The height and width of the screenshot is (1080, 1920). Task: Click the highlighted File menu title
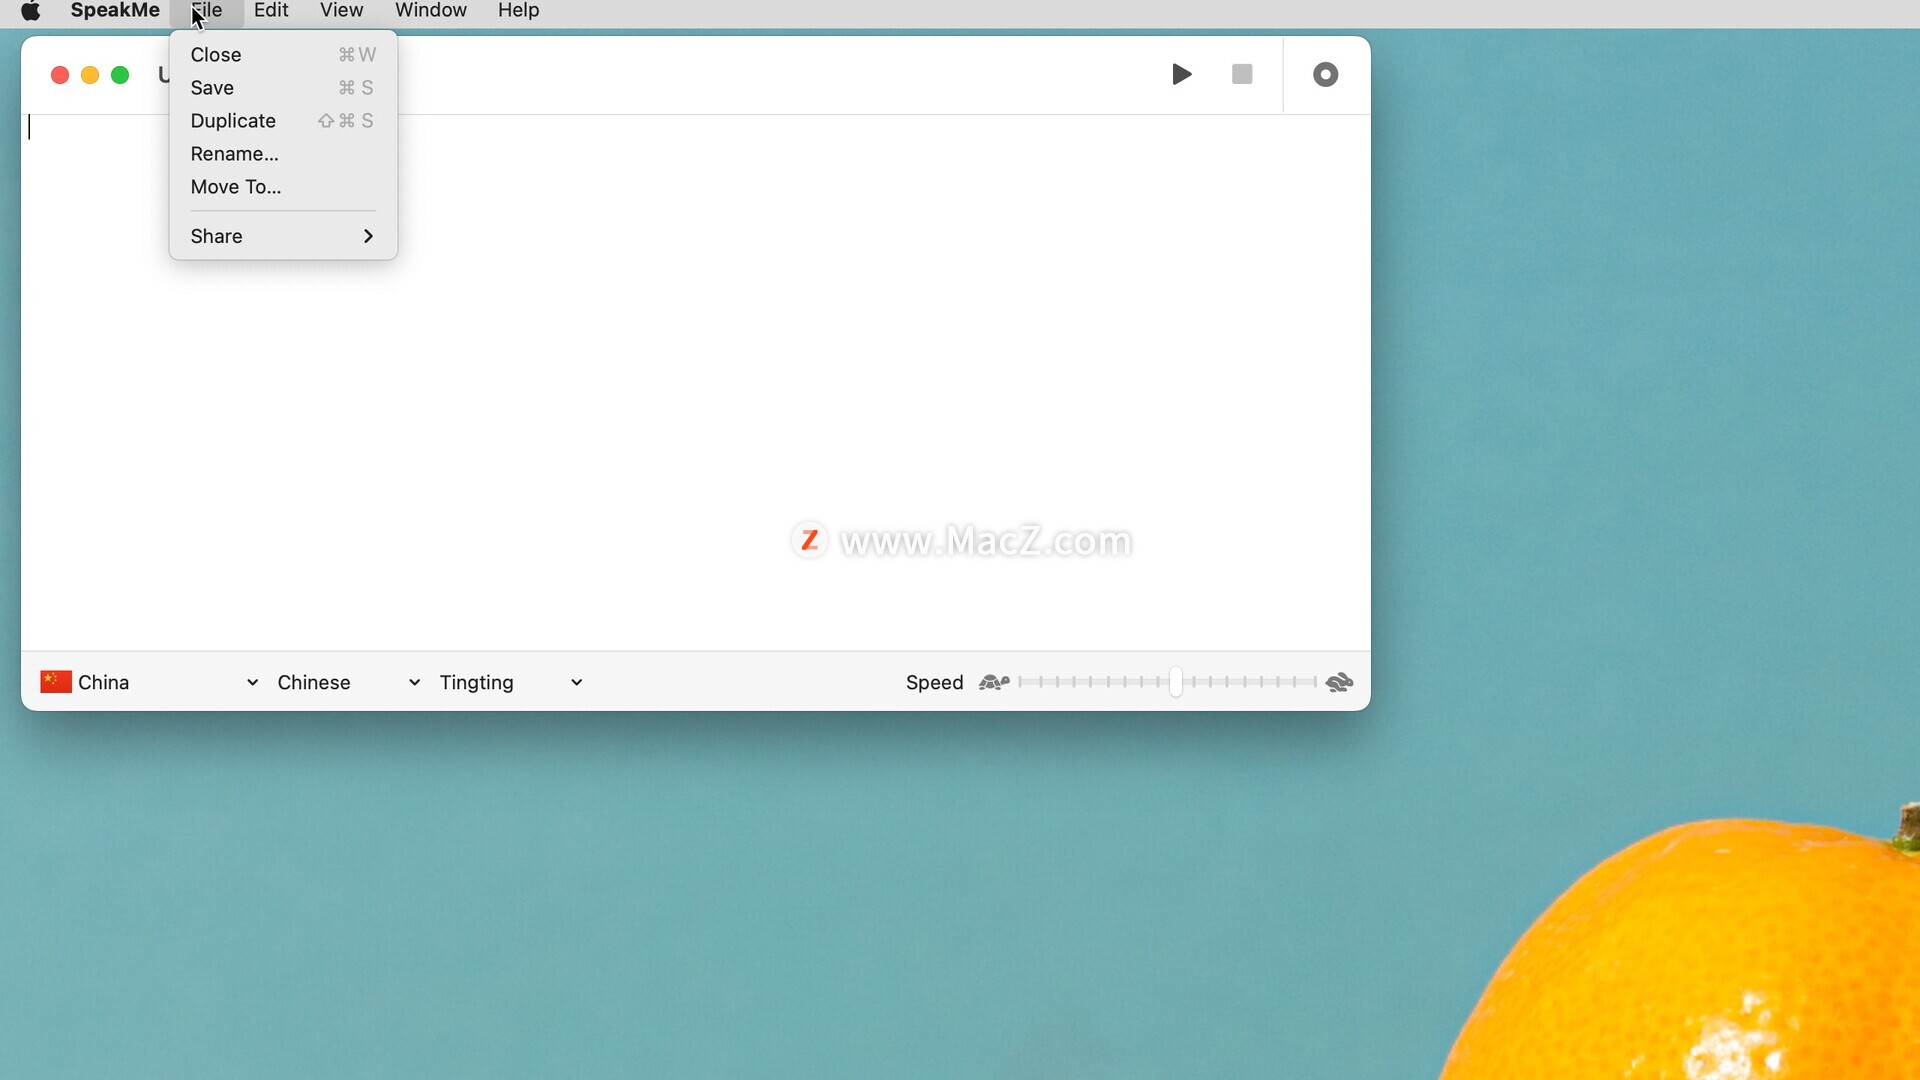[x=207, y=10]
